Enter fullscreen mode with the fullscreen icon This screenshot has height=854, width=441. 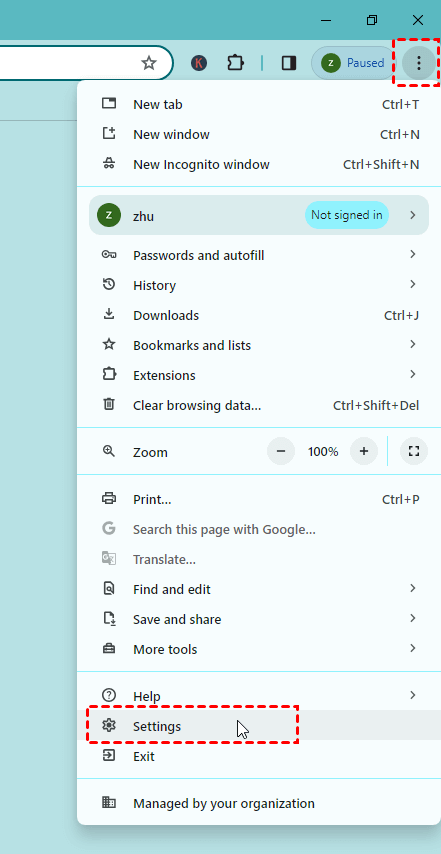coord(414,452)
